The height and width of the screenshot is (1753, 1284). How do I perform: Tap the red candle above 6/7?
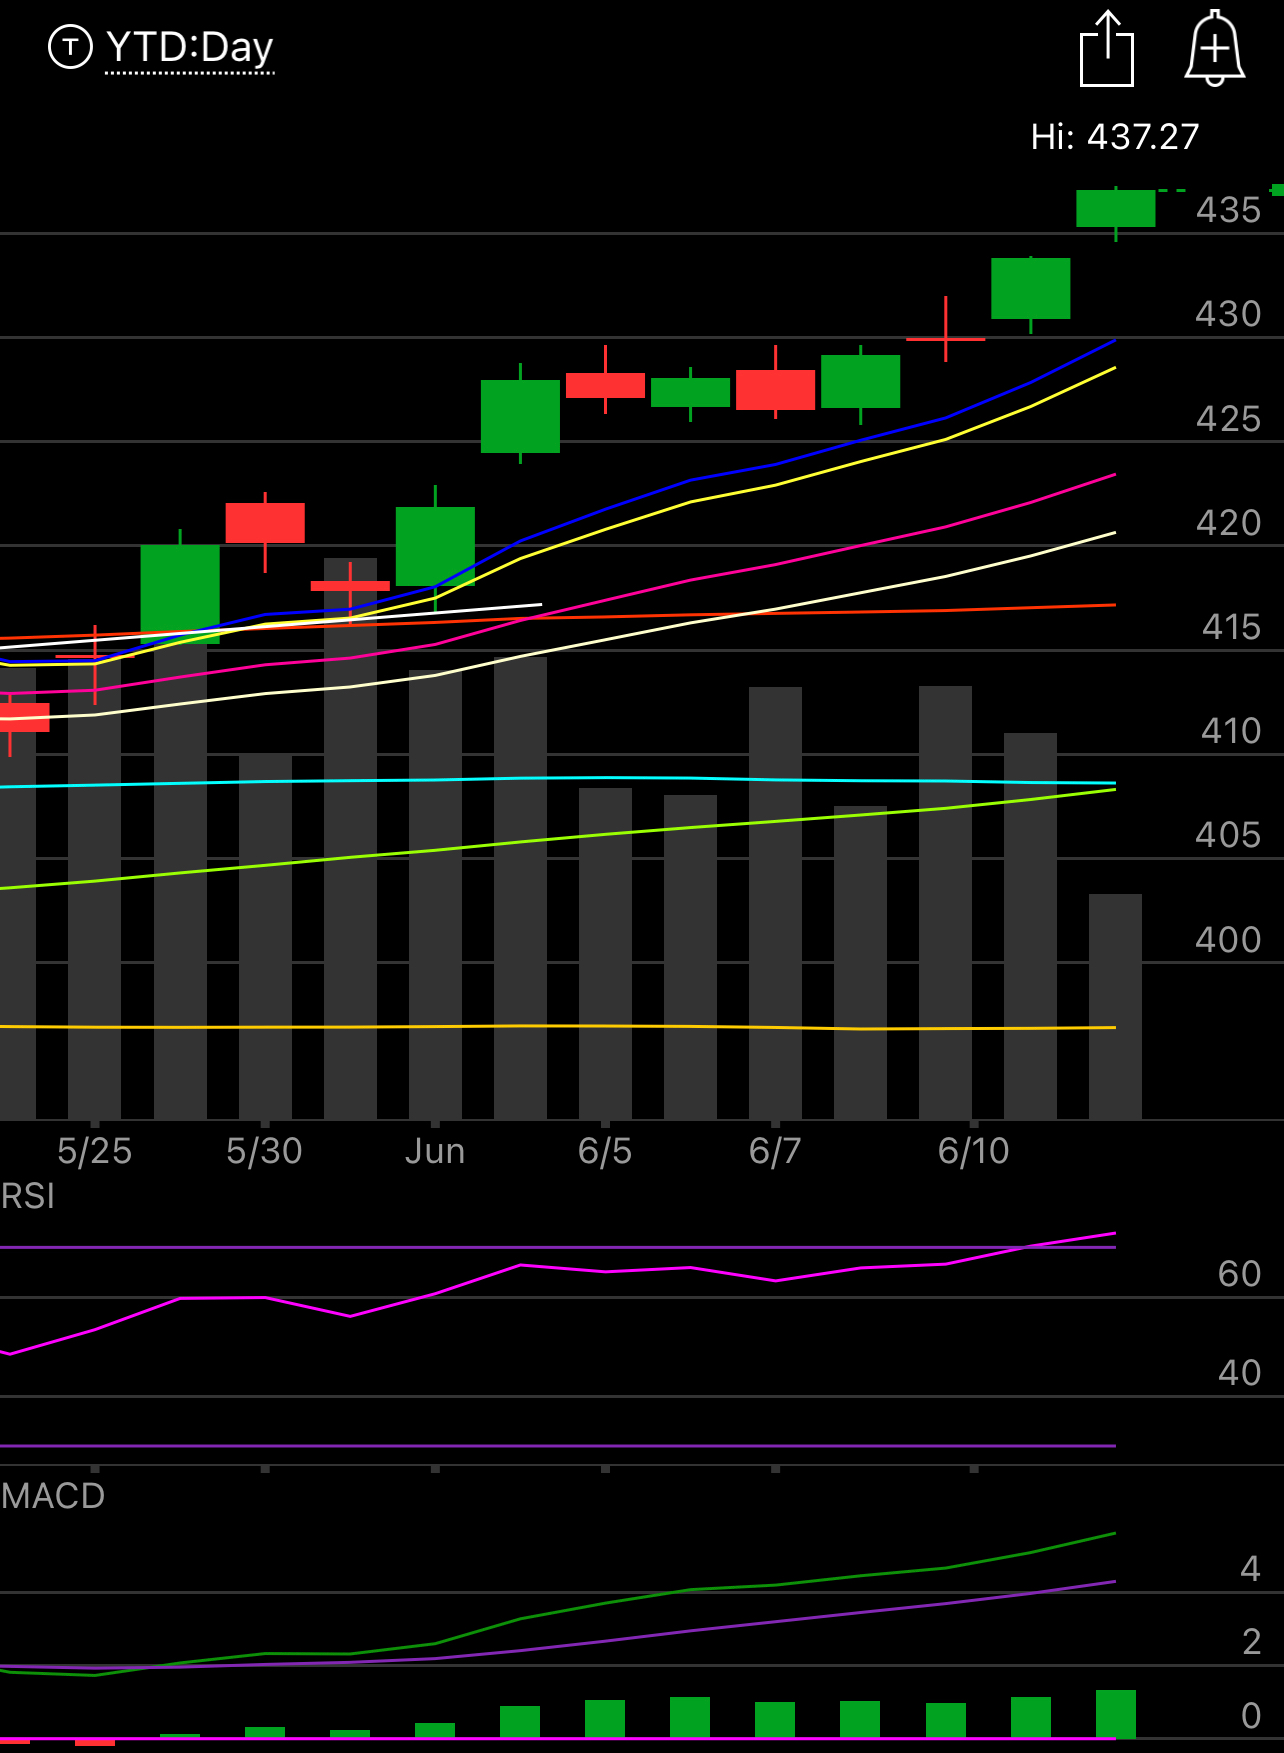(775, 389)
